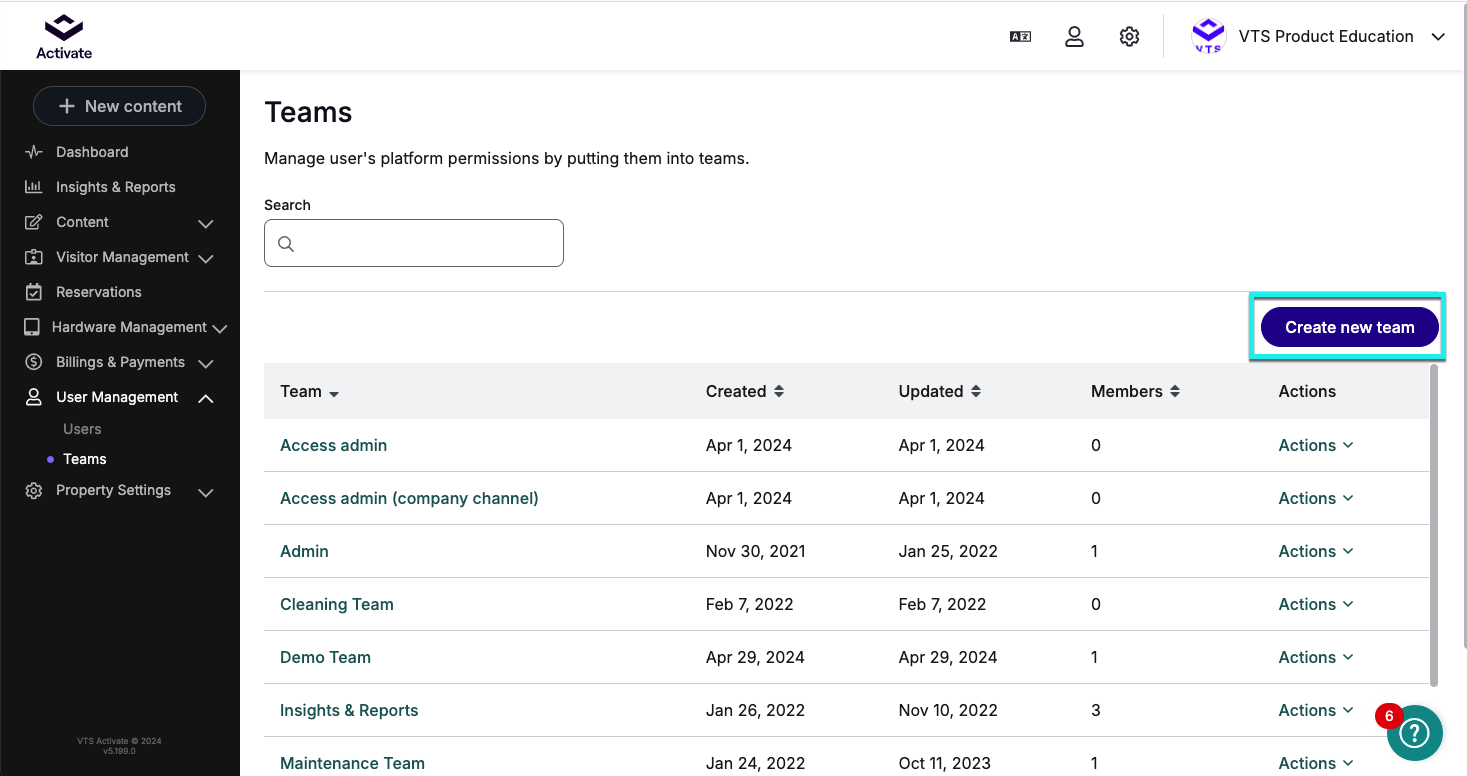Image resolution: width=1467 pixels, height=776 pixels.
Task: Open the help question-mark bubble
Action: pos(1414,733)
